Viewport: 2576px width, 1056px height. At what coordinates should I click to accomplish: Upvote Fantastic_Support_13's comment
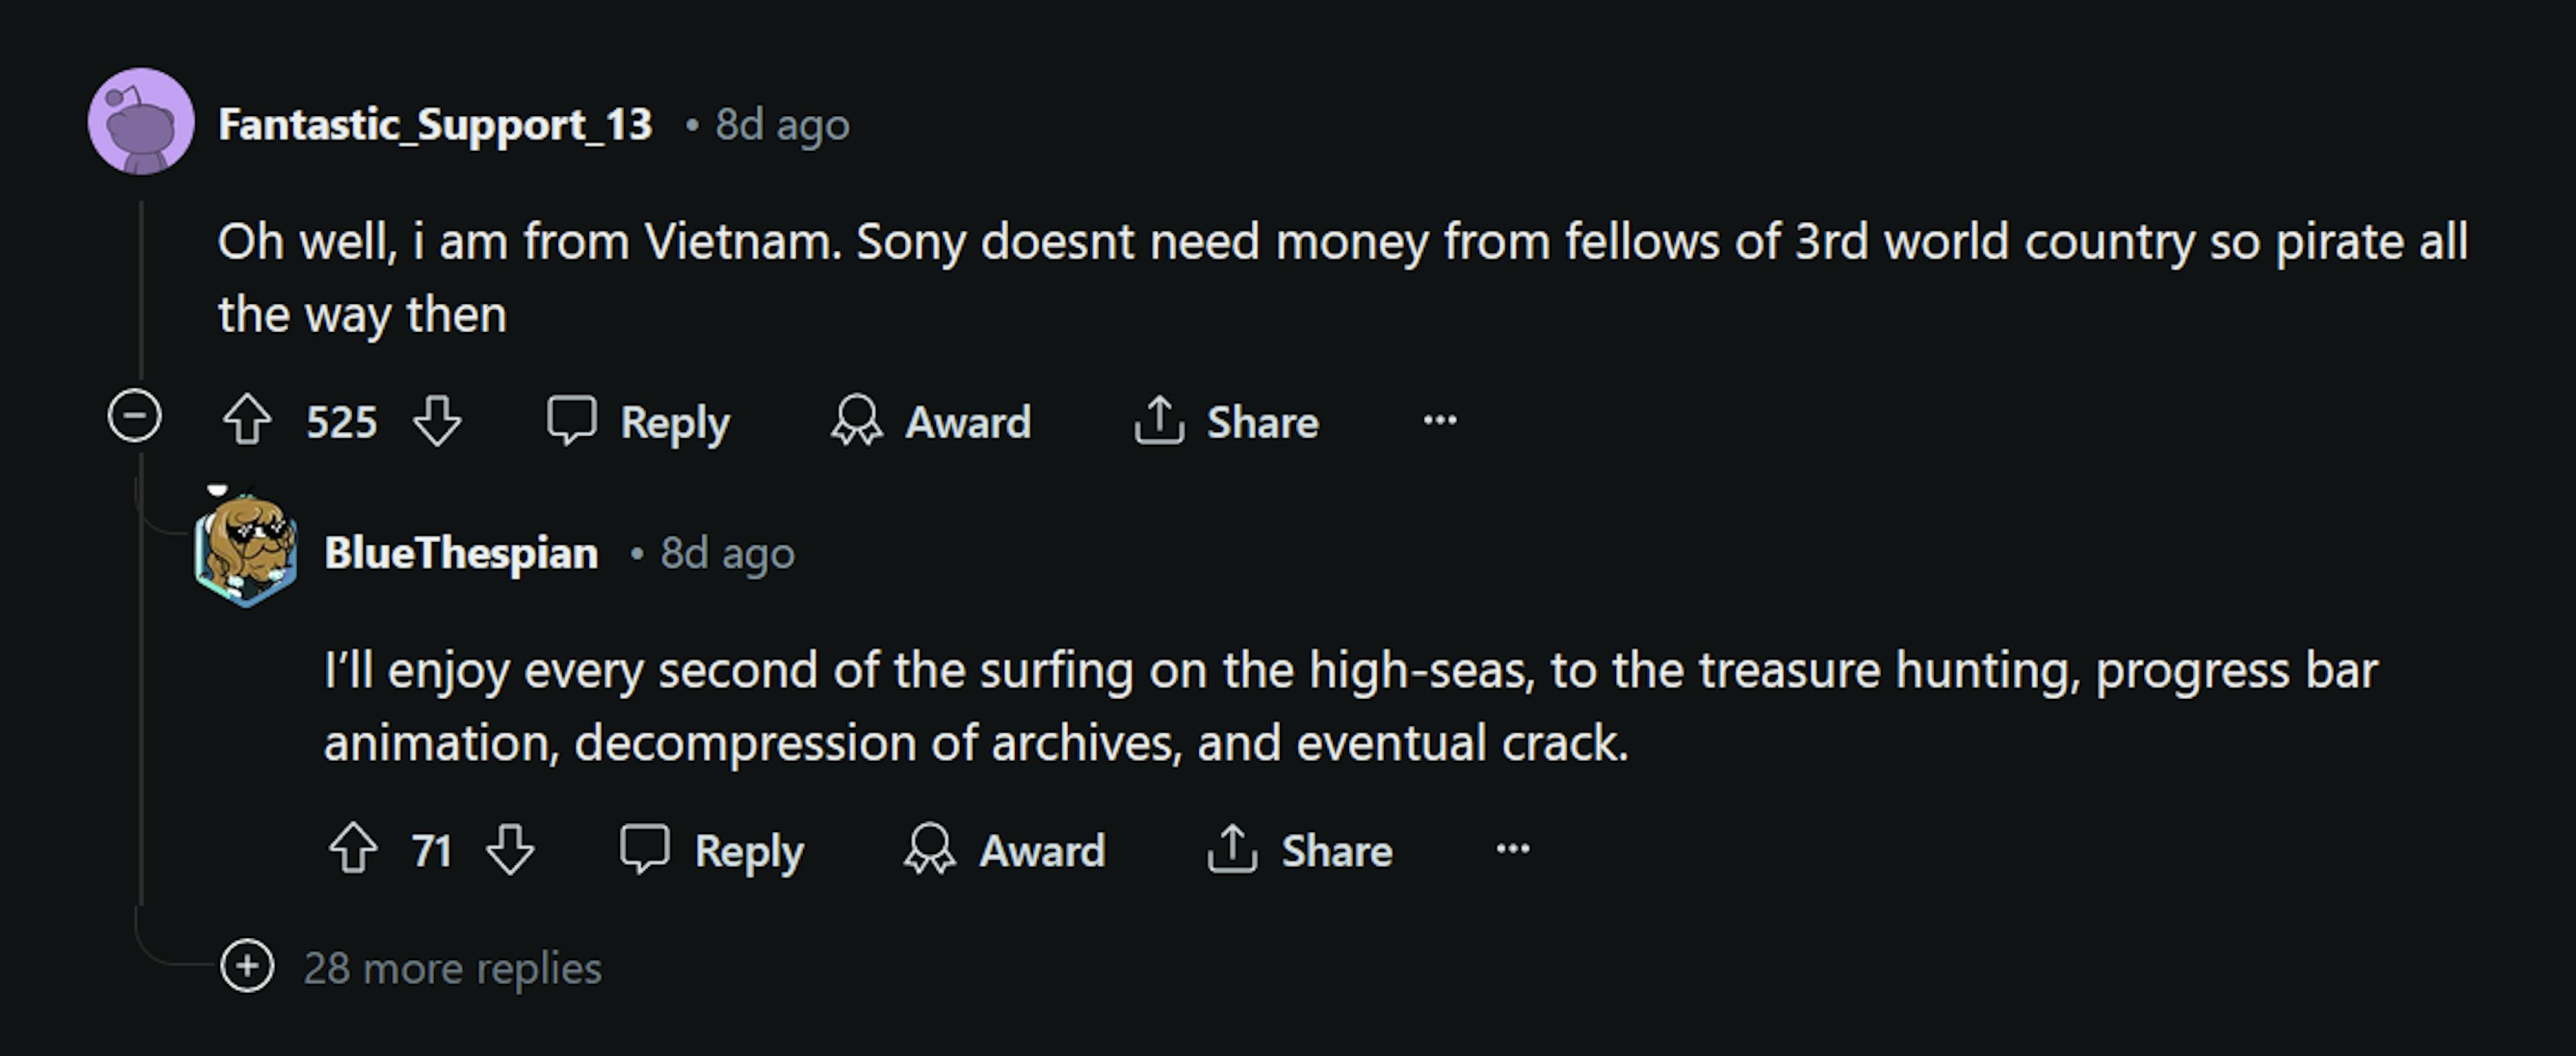pyautogui.click(x=247, y=420)
